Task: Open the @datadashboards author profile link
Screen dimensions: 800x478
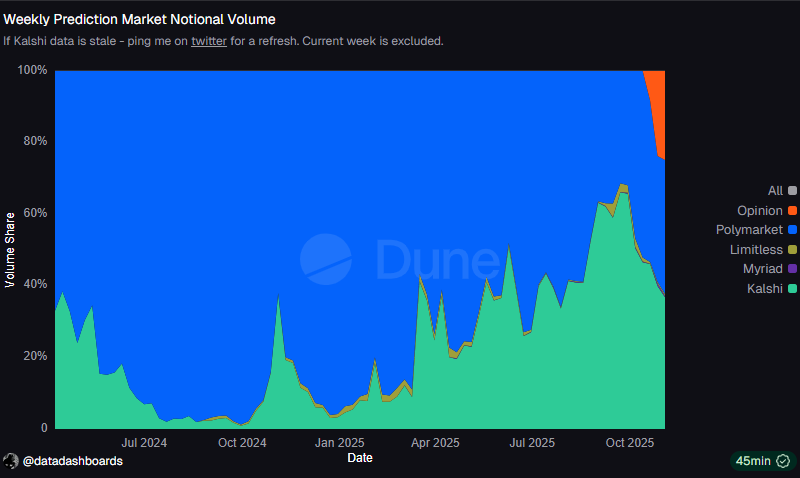Action: click(x=76, y=461)
